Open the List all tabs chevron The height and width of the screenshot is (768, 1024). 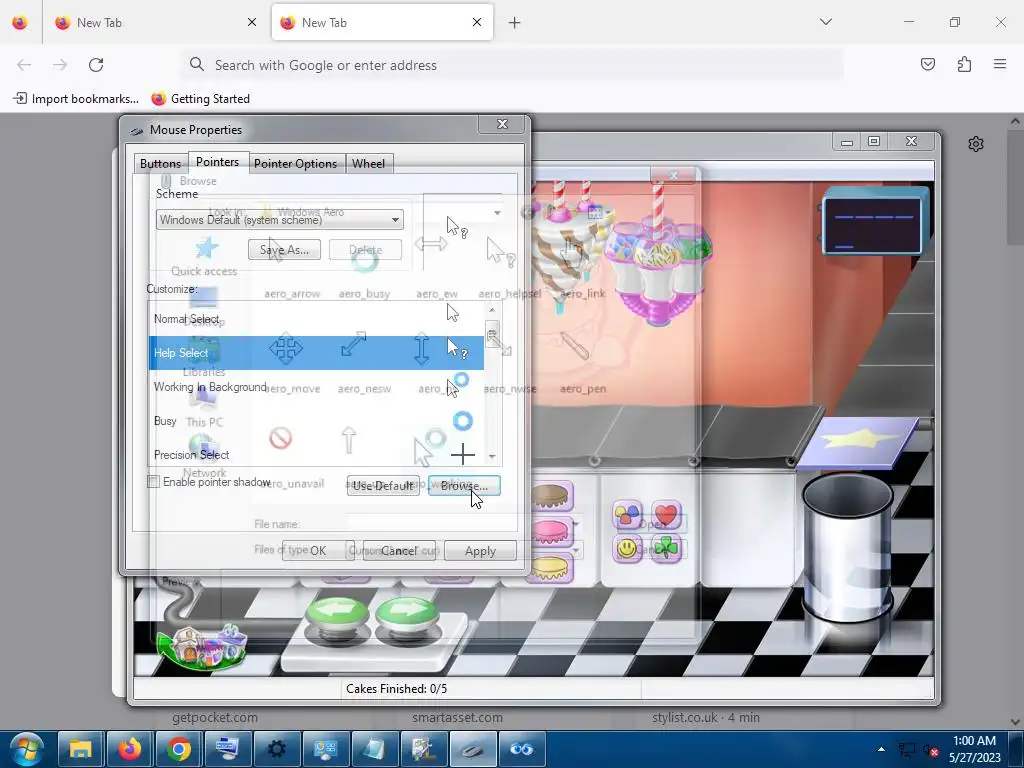(826, 22)
